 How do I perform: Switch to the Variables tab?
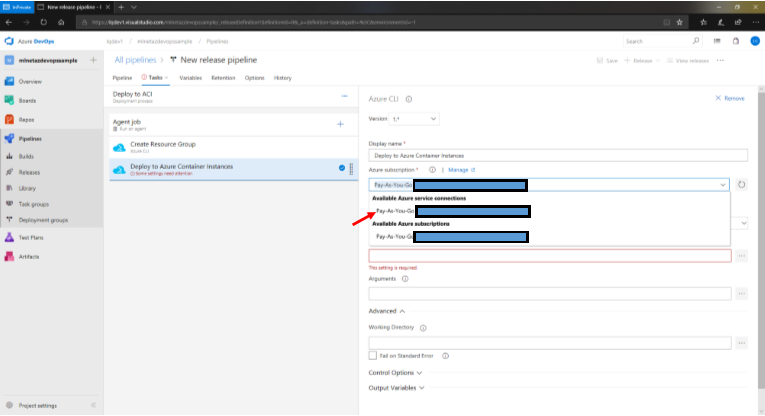point(190,77)
